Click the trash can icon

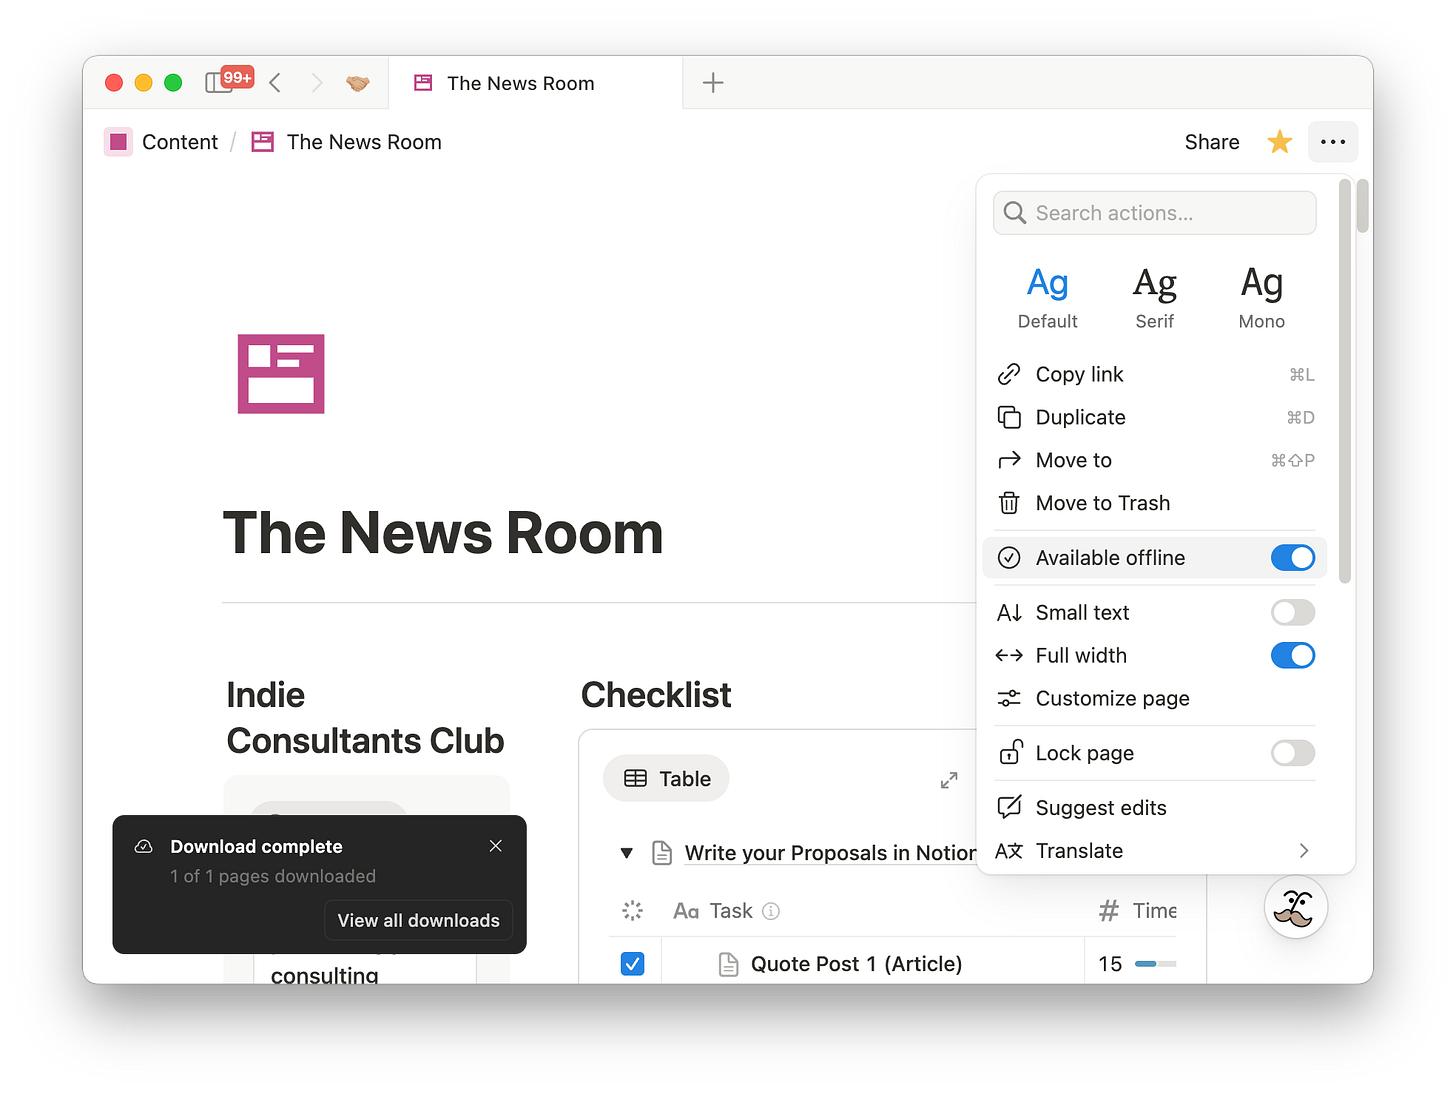pos(1009,503)
